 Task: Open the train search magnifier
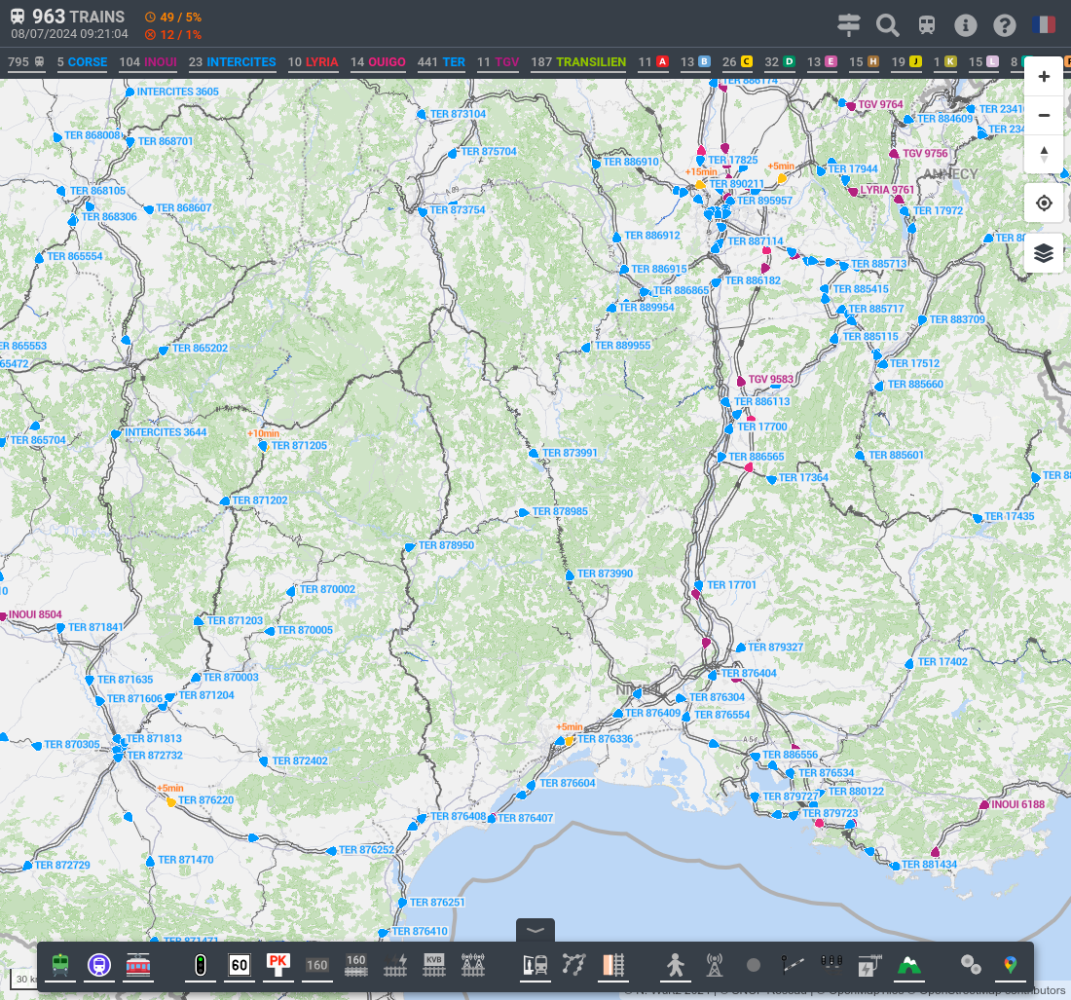[x=887, y=25]
